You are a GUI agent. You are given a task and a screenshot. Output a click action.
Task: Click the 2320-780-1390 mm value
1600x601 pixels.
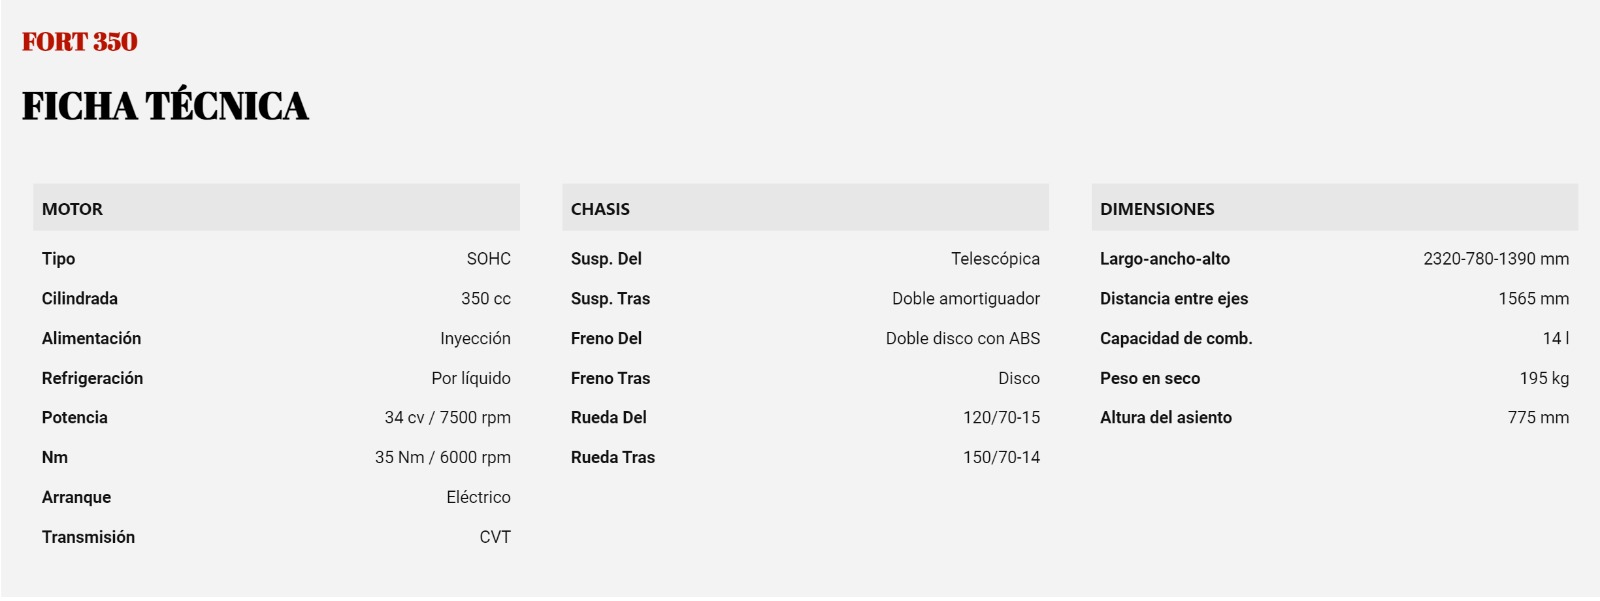click(x=1496, y=258)
